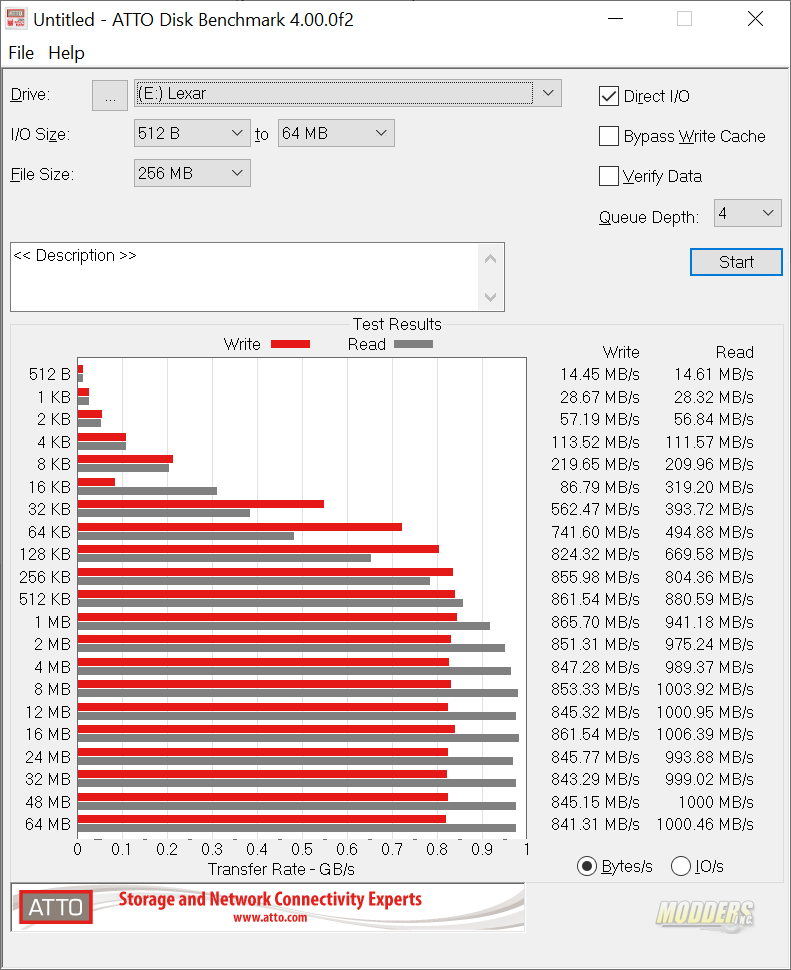
Task: Click the gray Read legend swatch
Action: tap(413, 345)
